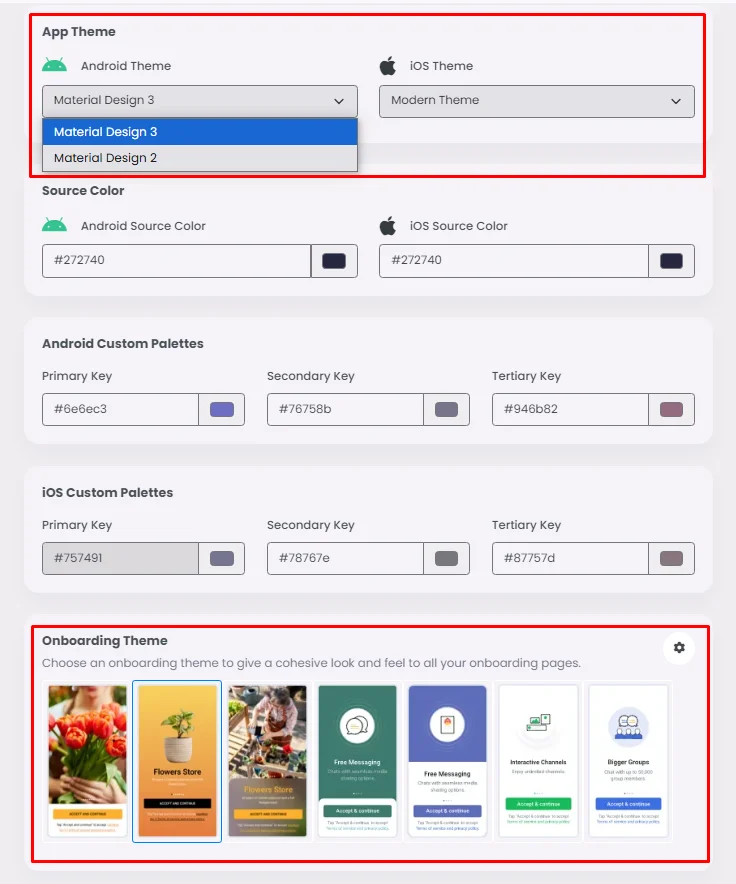The height and width of the screenshot is (884, 736).
Task: Open Android Tertiary Key color swatch
Action: (671, 409)
